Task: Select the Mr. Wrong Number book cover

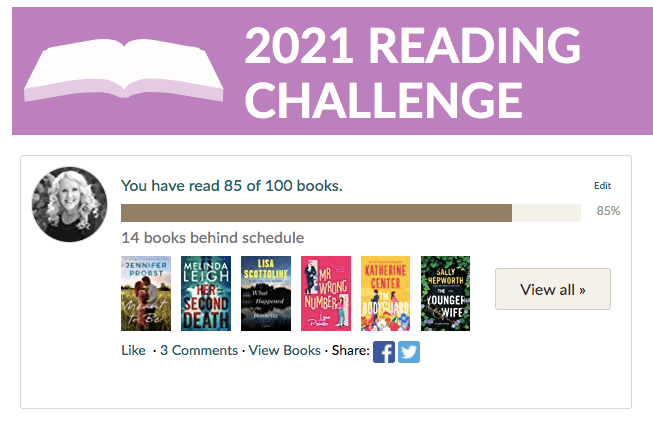Action: tap(326, 293)
